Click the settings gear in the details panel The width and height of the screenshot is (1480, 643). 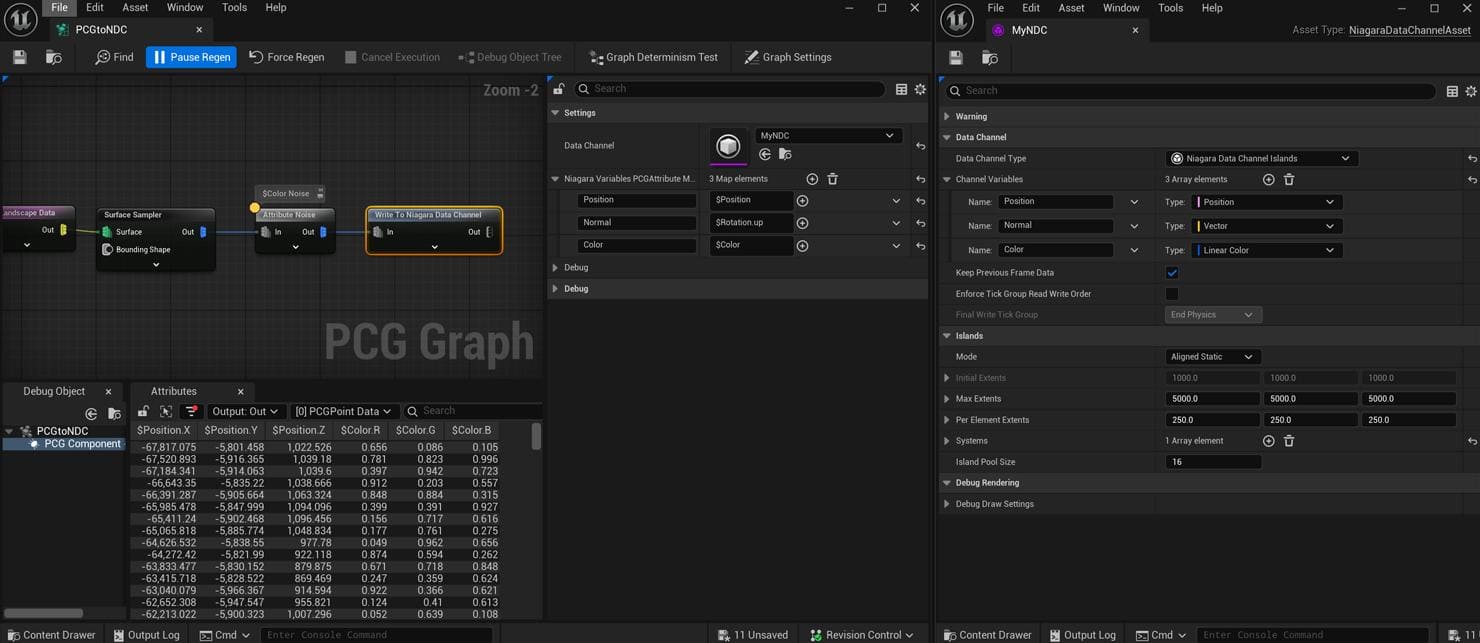[920, 89]
